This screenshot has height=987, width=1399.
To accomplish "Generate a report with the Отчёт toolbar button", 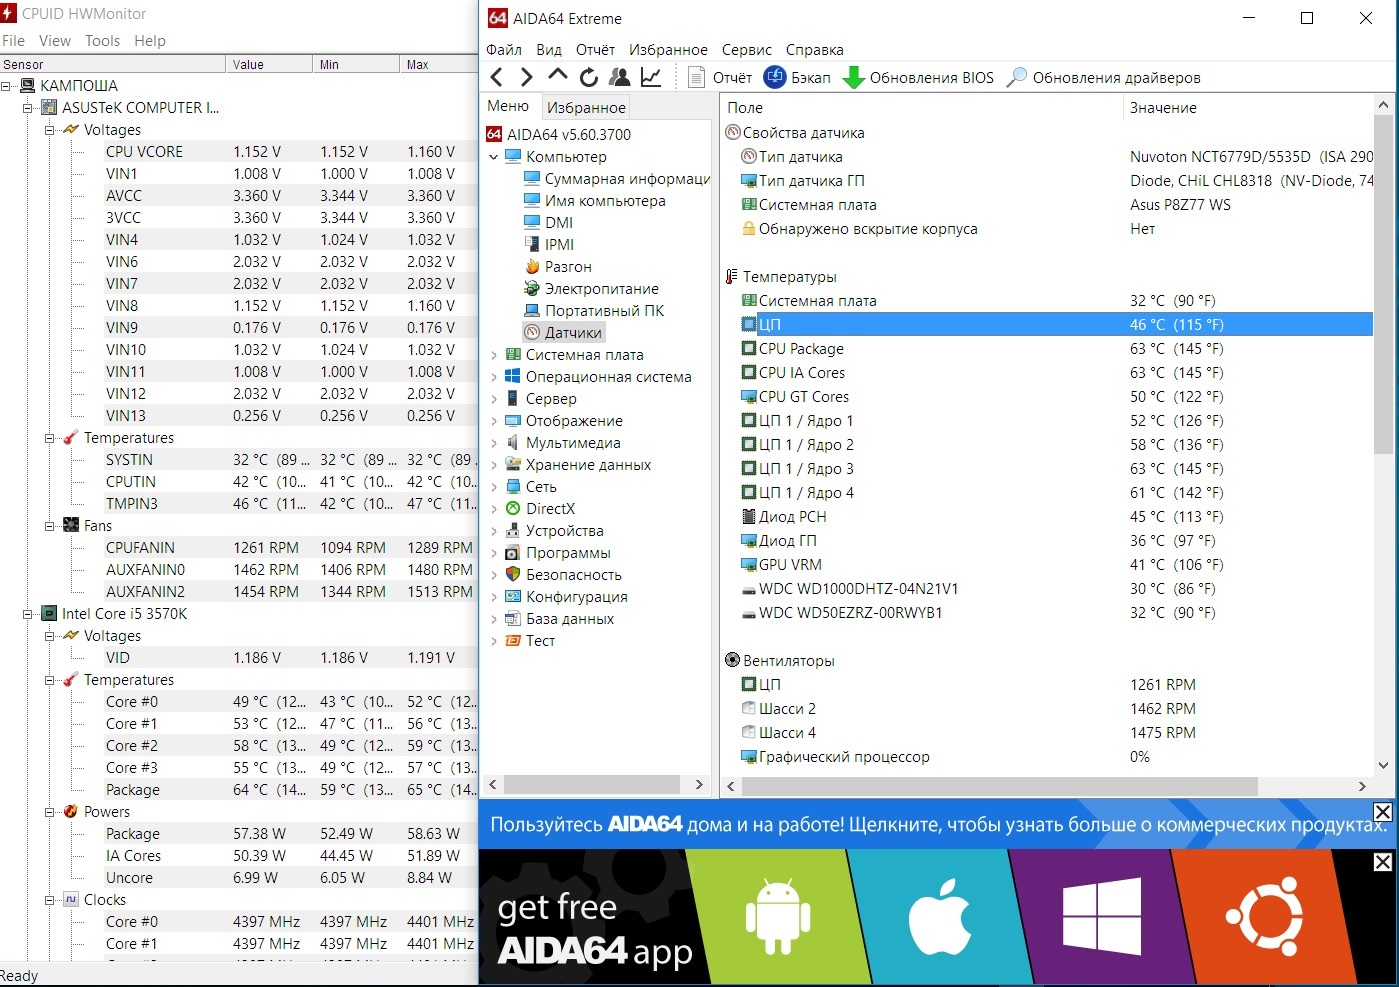I will coord(720,77).
